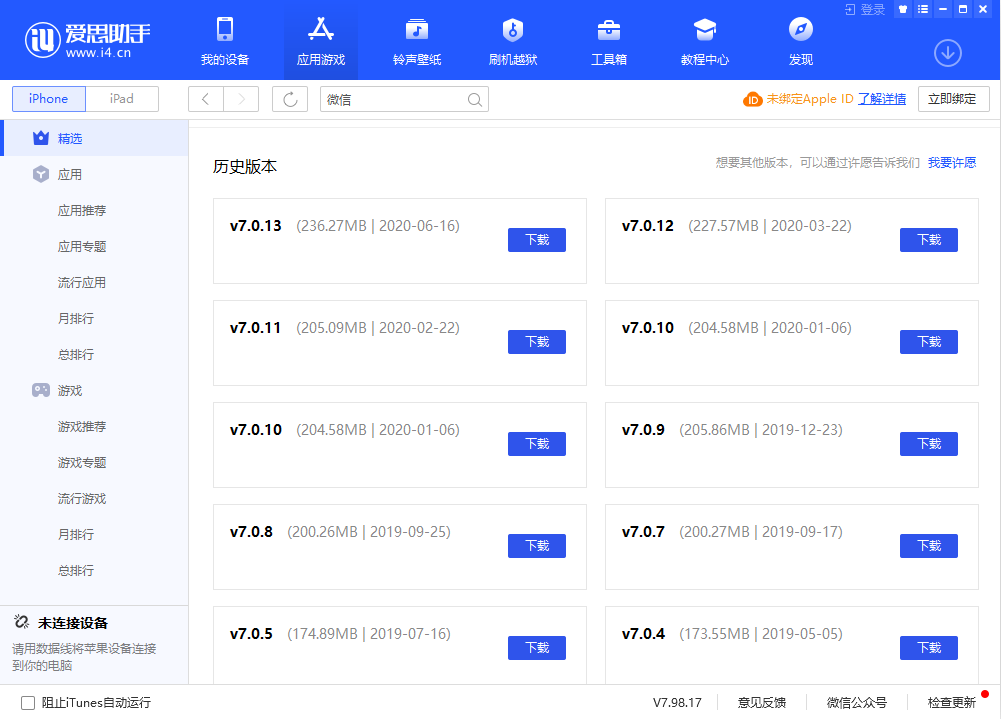The image size is (1001, 719).
Task: Download version v7.0.9
Action: click(929, 444)
